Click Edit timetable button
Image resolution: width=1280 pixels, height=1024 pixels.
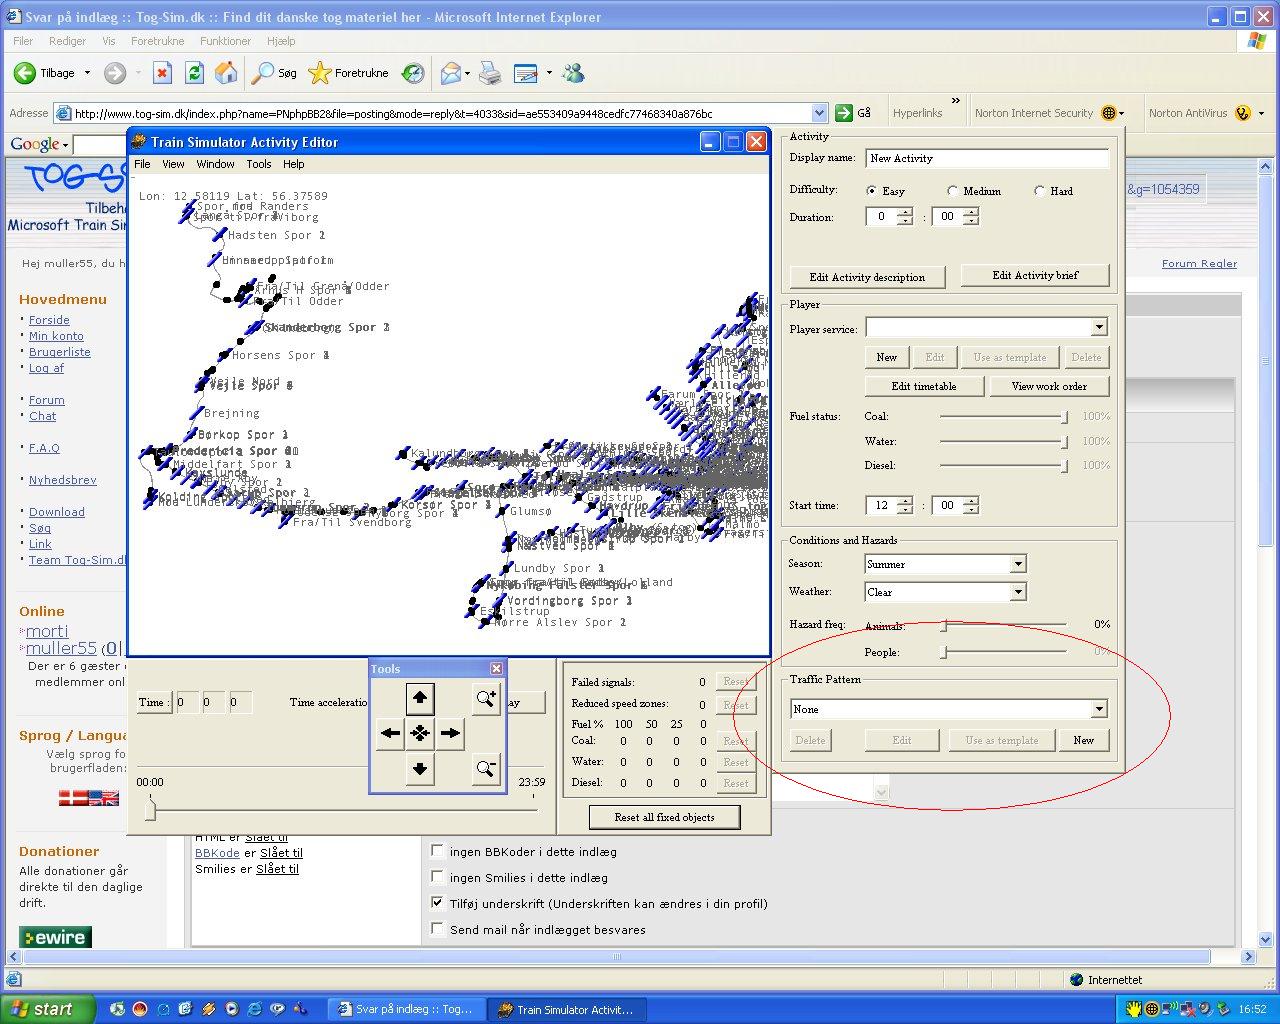(x=924, y=386)
